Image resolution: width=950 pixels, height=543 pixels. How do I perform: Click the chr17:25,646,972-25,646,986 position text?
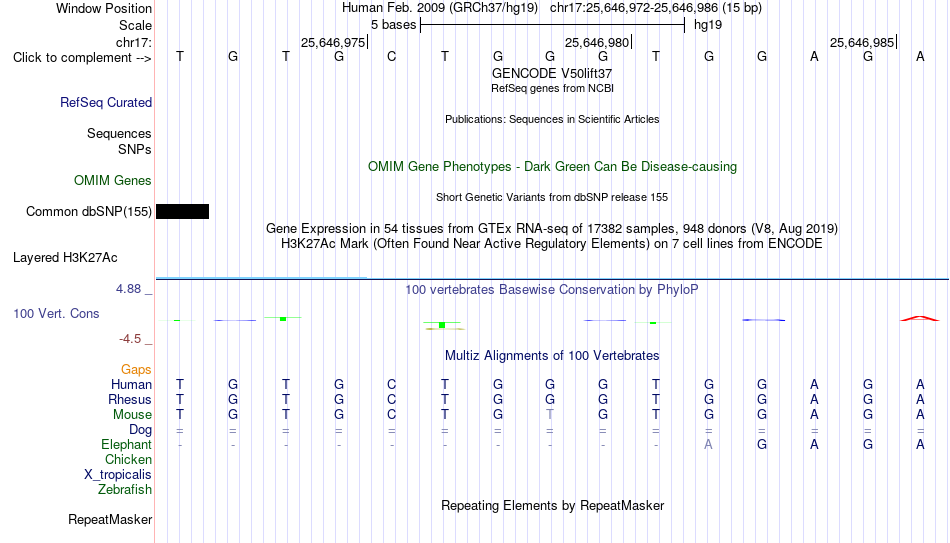click(x=656, y=8)
